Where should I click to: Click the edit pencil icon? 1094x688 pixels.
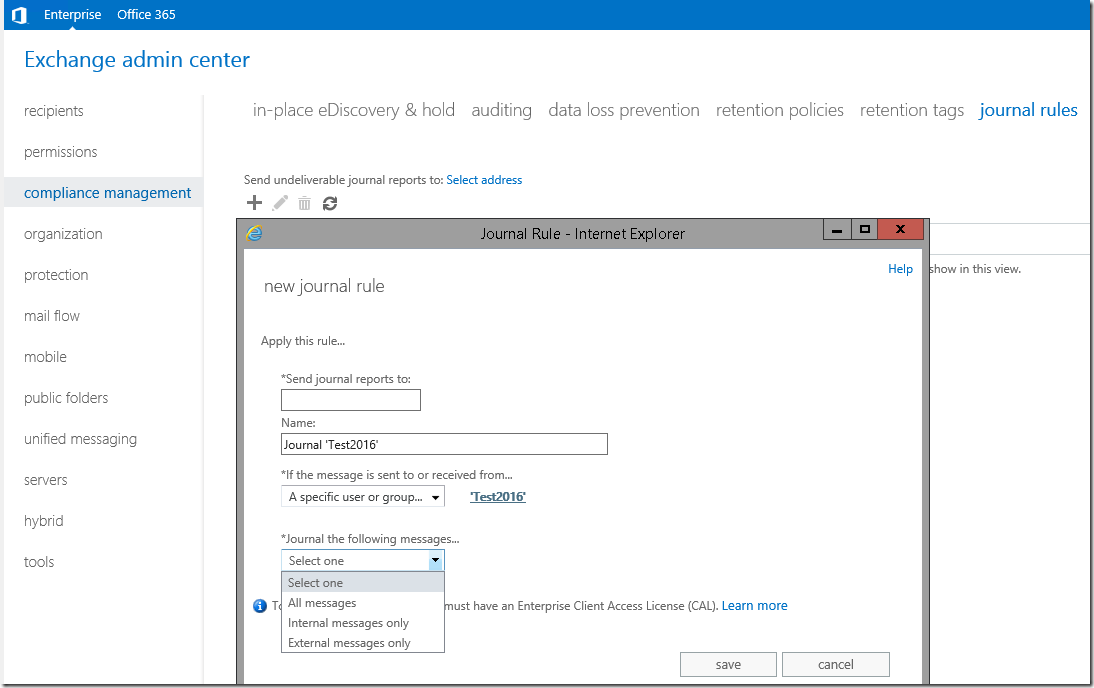click(280, 203)
